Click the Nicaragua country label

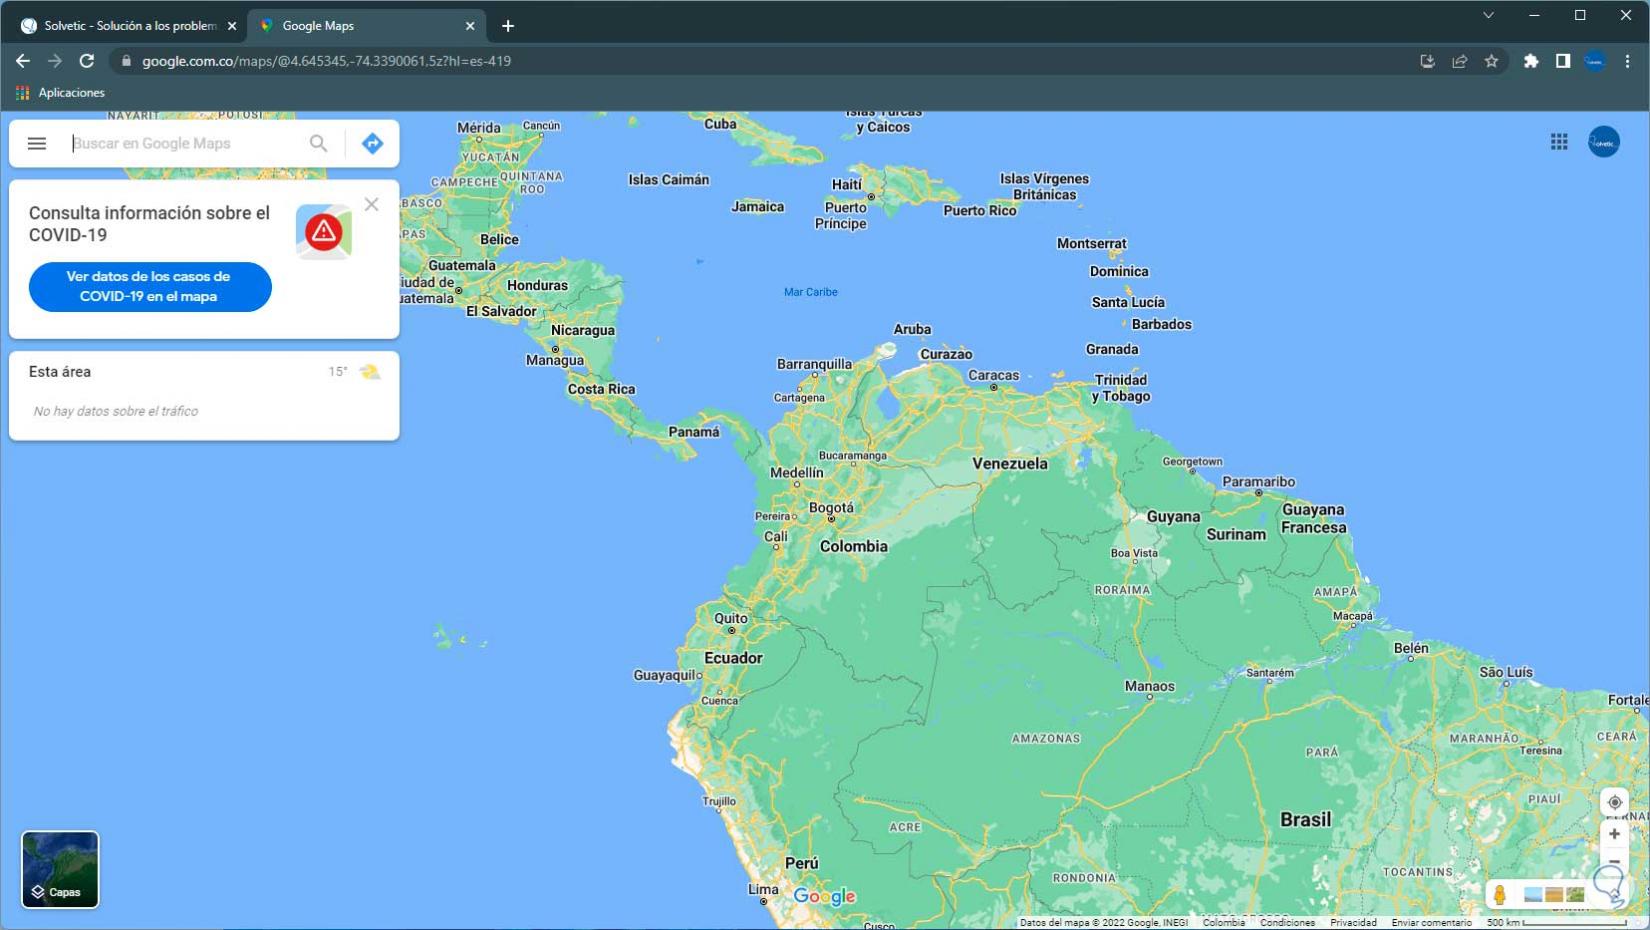point(583,331)
